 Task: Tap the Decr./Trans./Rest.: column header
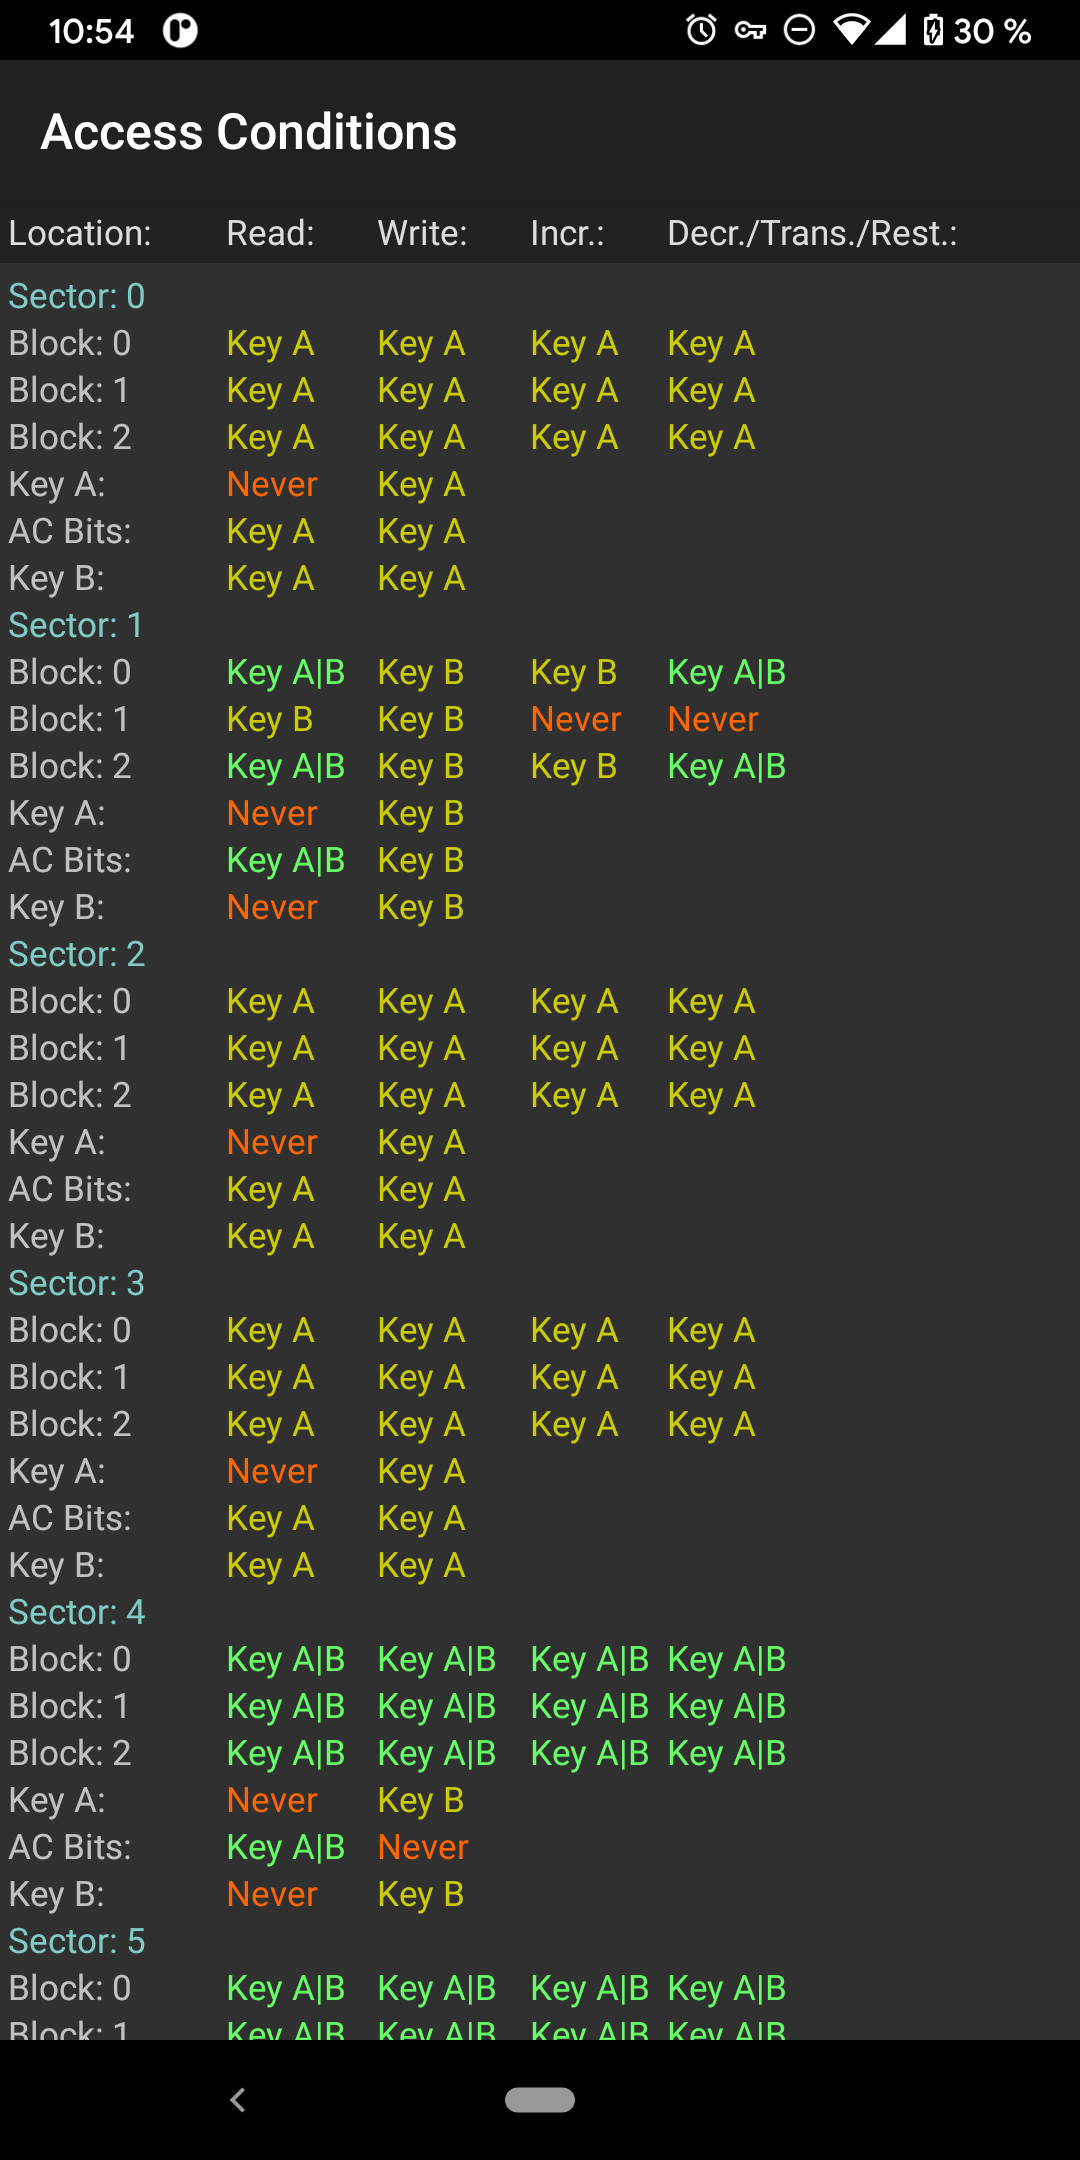point(812,233)
